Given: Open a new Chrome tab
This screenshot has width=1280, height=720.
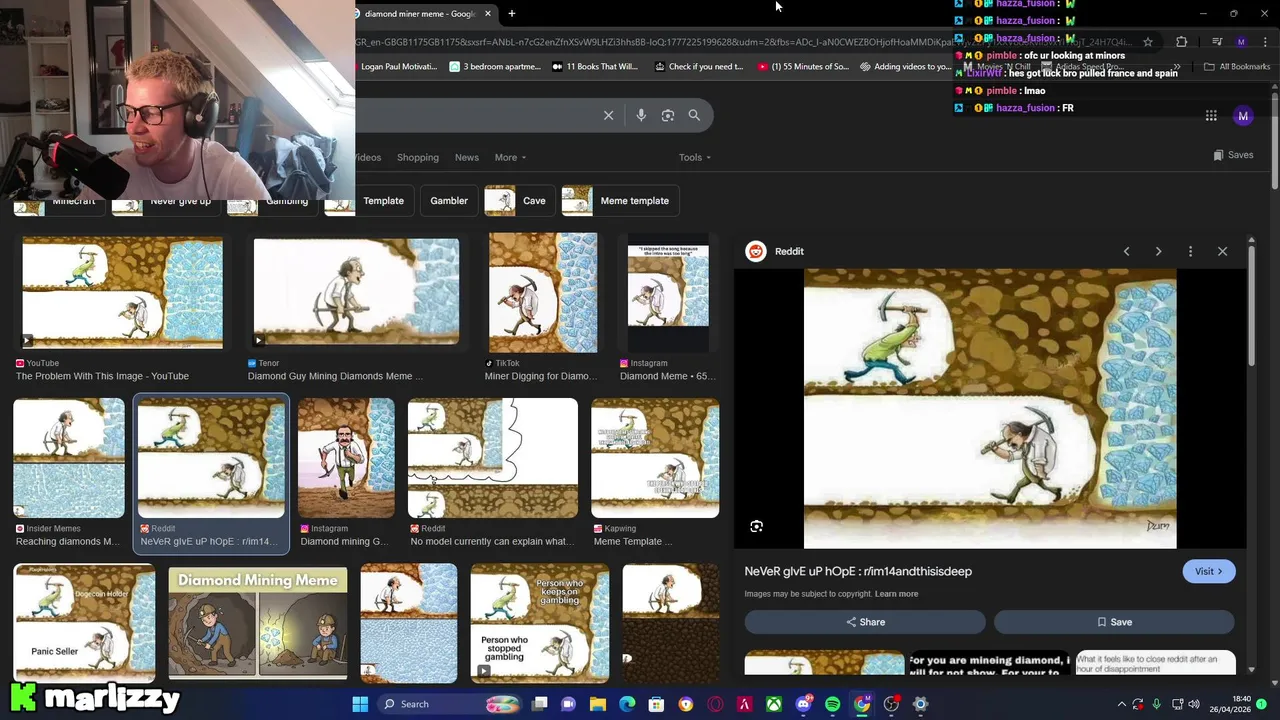Looking at the screenshot, I should click(511, 14).
